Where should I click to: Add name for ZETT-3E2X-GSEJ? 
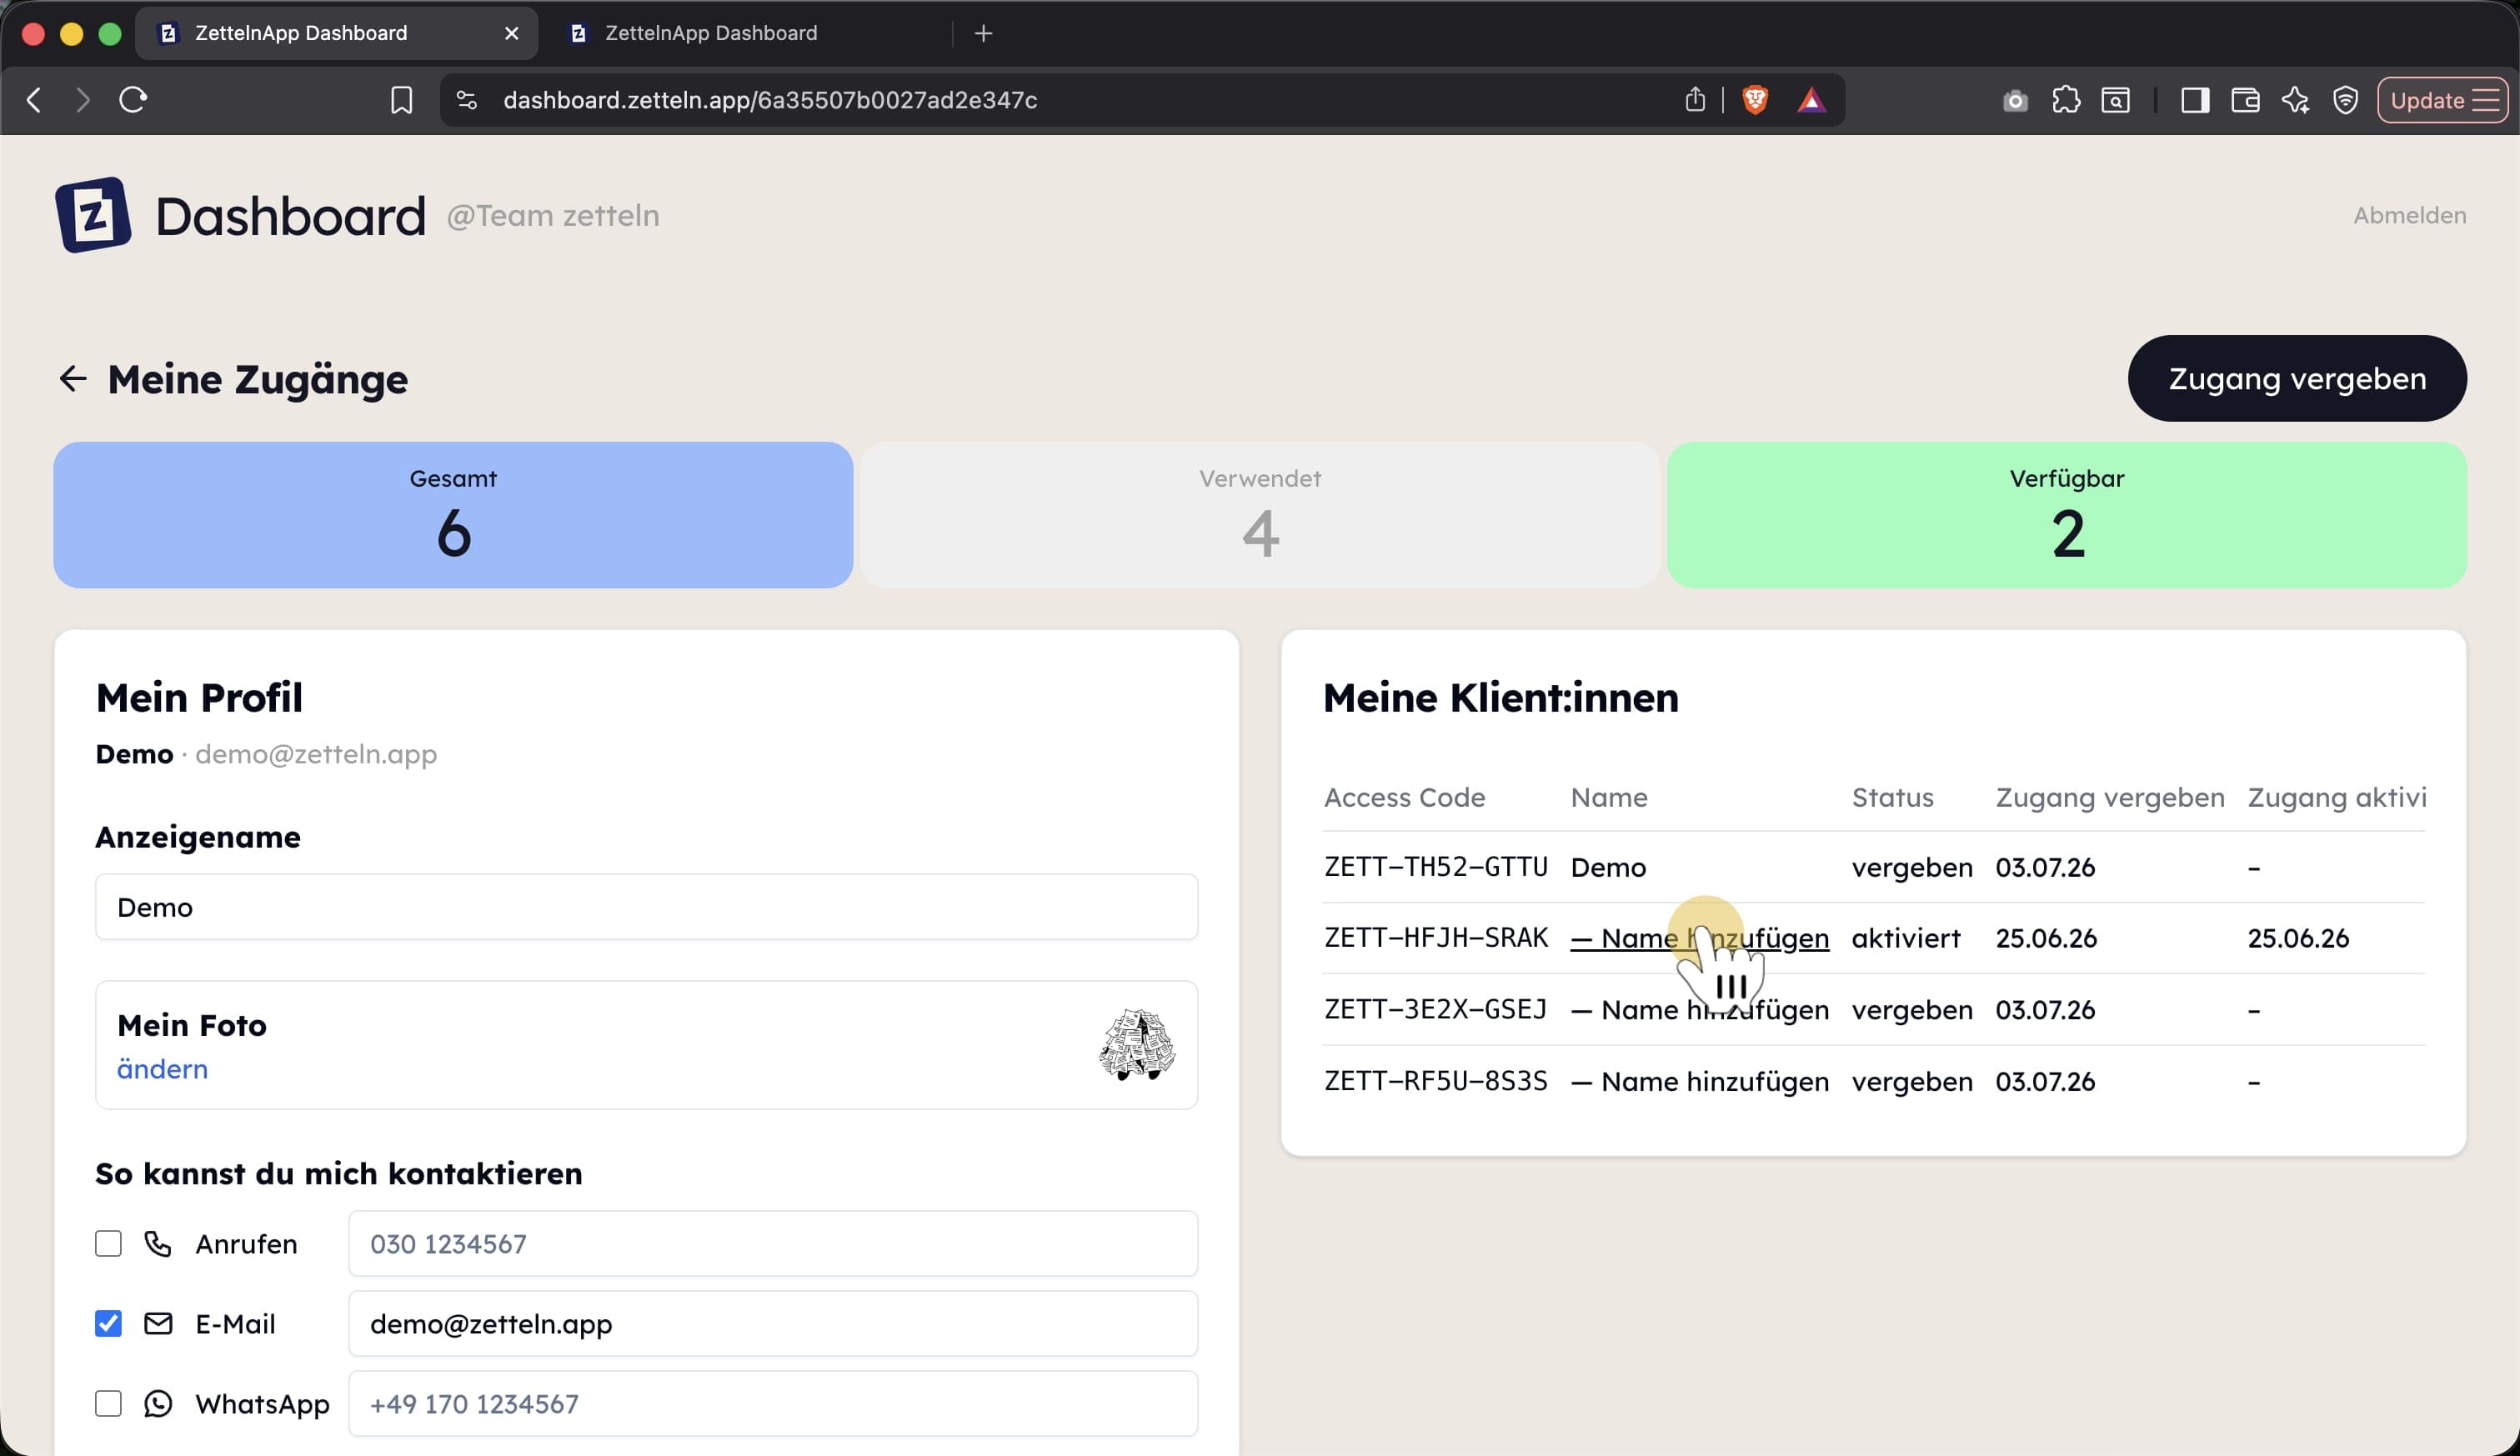(x=1699, y=1009)
